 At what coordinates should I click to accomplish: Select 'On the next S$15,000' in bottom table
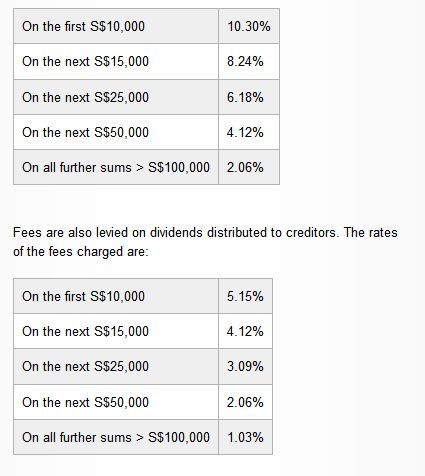coord(116,332)
